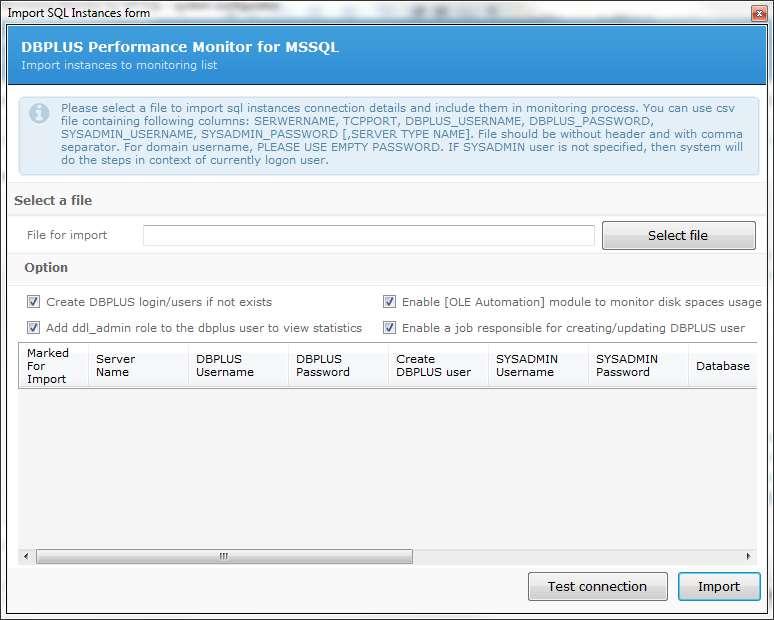The image size is (774, 620).
Task: Click the 'Option' section heading
Action: 46,268
